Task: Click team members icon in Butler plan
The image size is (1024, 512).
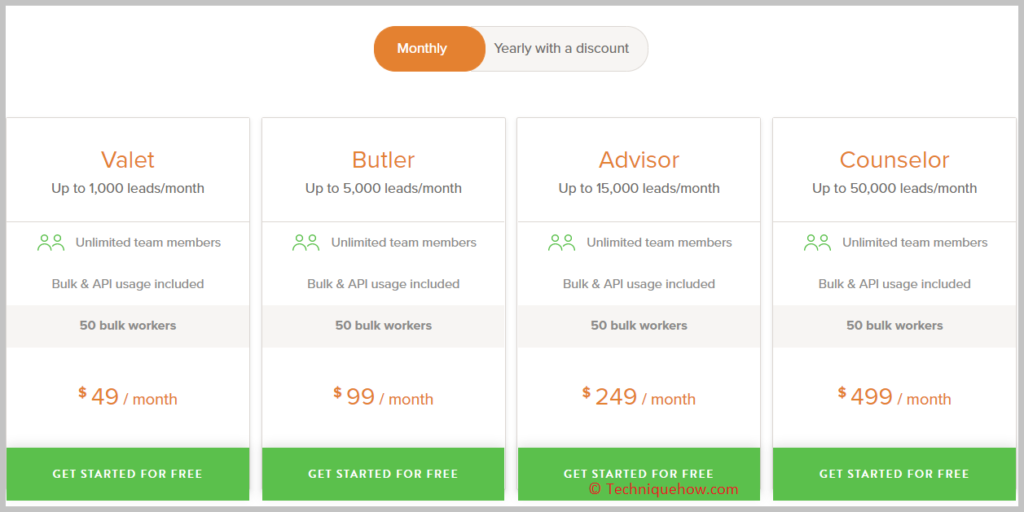Action: (x=306, y=243)
